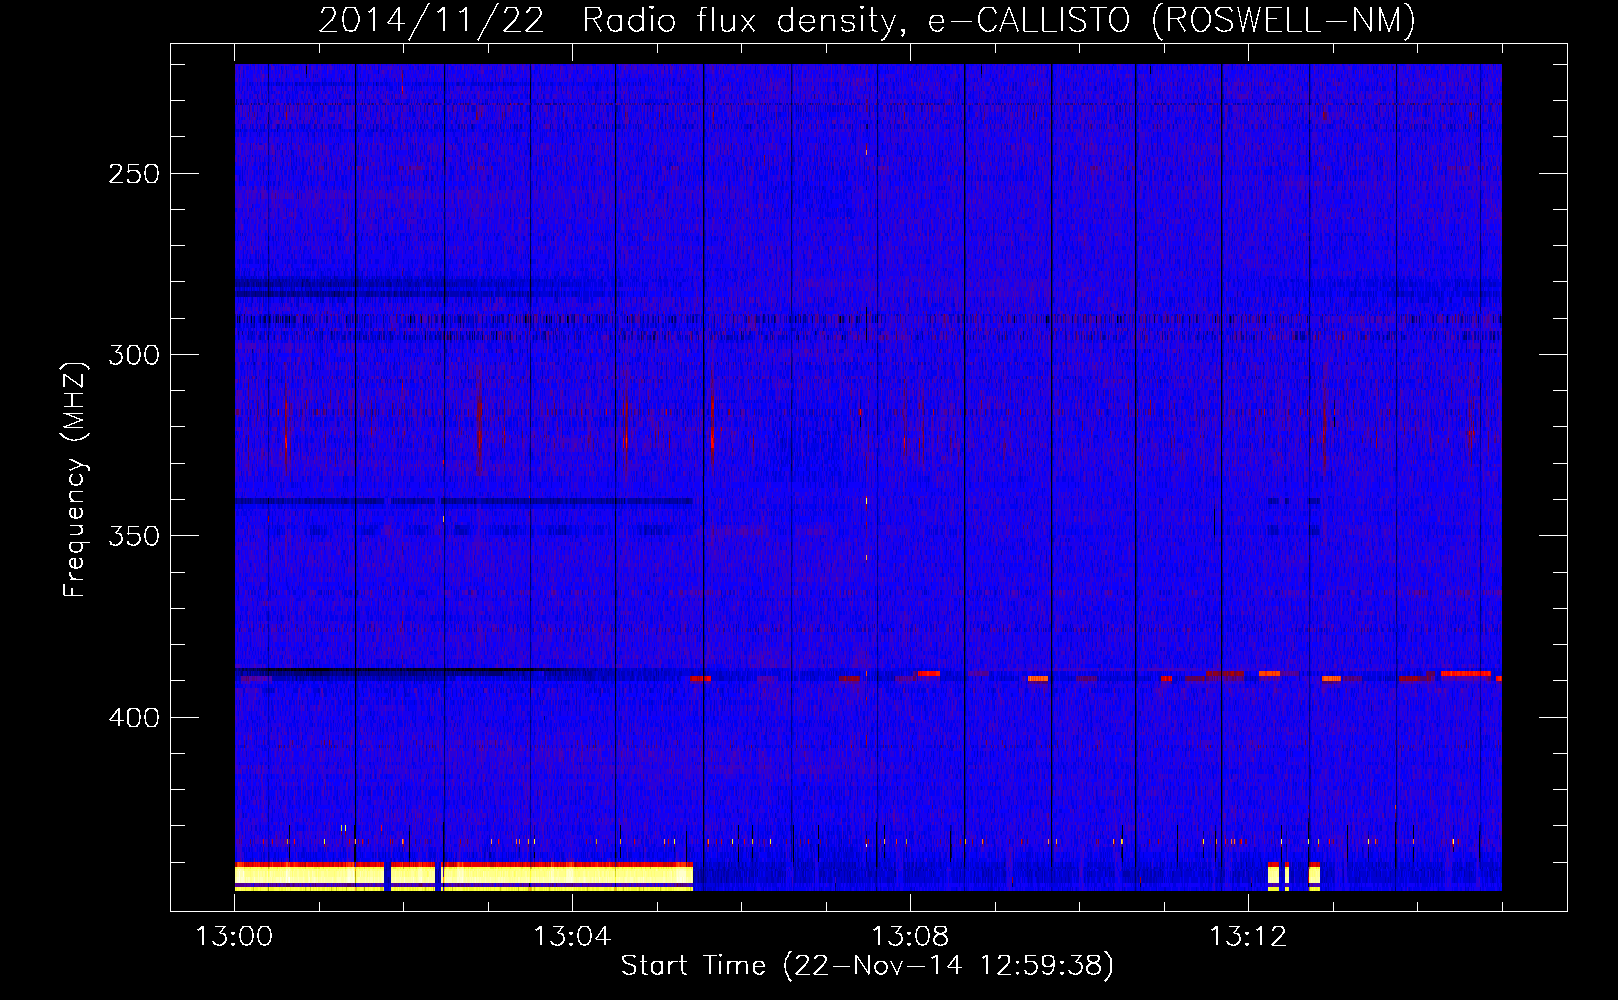Click the 300 frequency tick label
Screen dimensions: 1618x1000
134,355
